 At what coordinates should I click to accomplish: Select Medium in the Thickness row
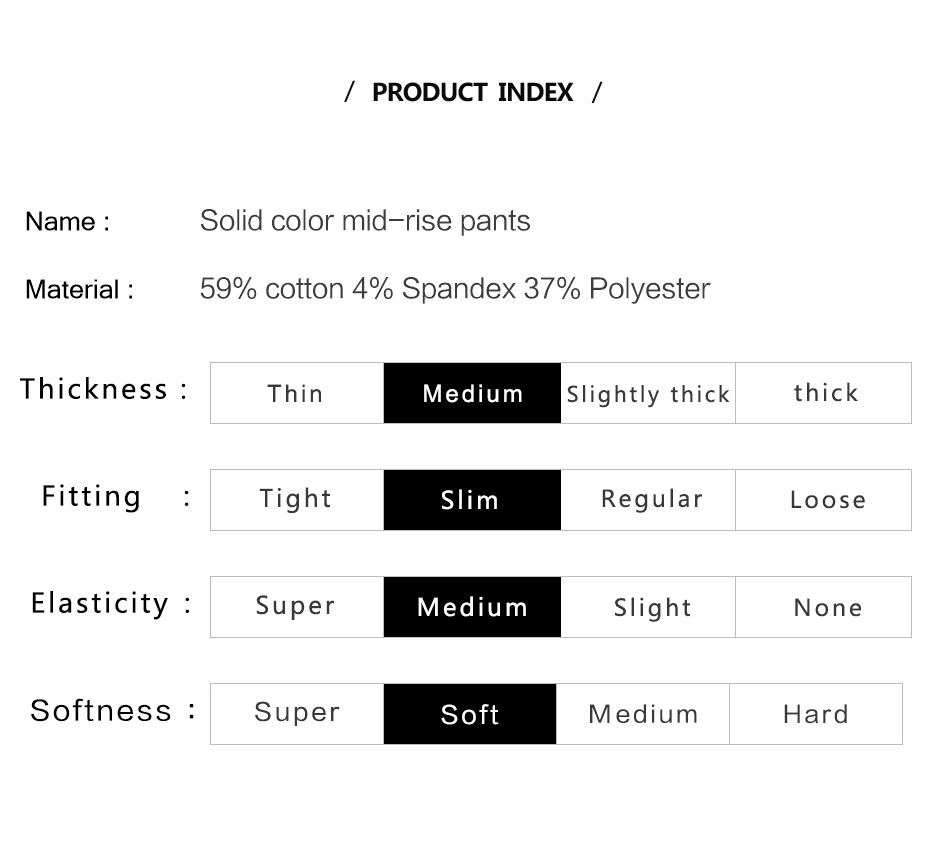click(x=472, y=393)
